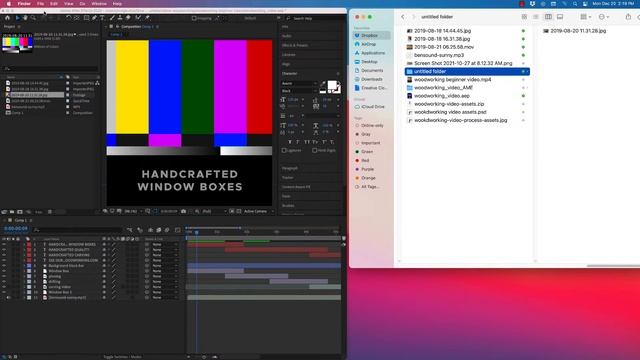Open the Go menu
Screen dimensions: 640x360
click(82, 4)
